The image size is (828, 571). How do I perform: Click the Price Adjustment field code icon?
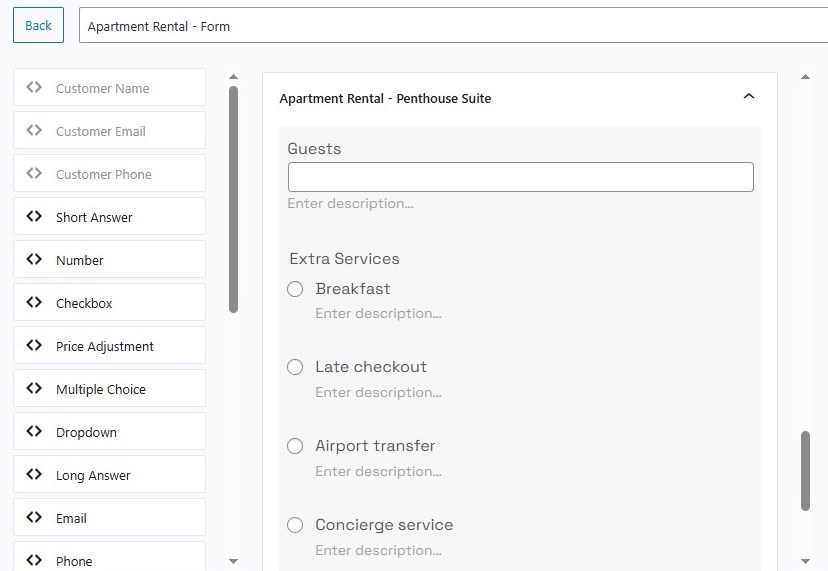pos(34,345)
